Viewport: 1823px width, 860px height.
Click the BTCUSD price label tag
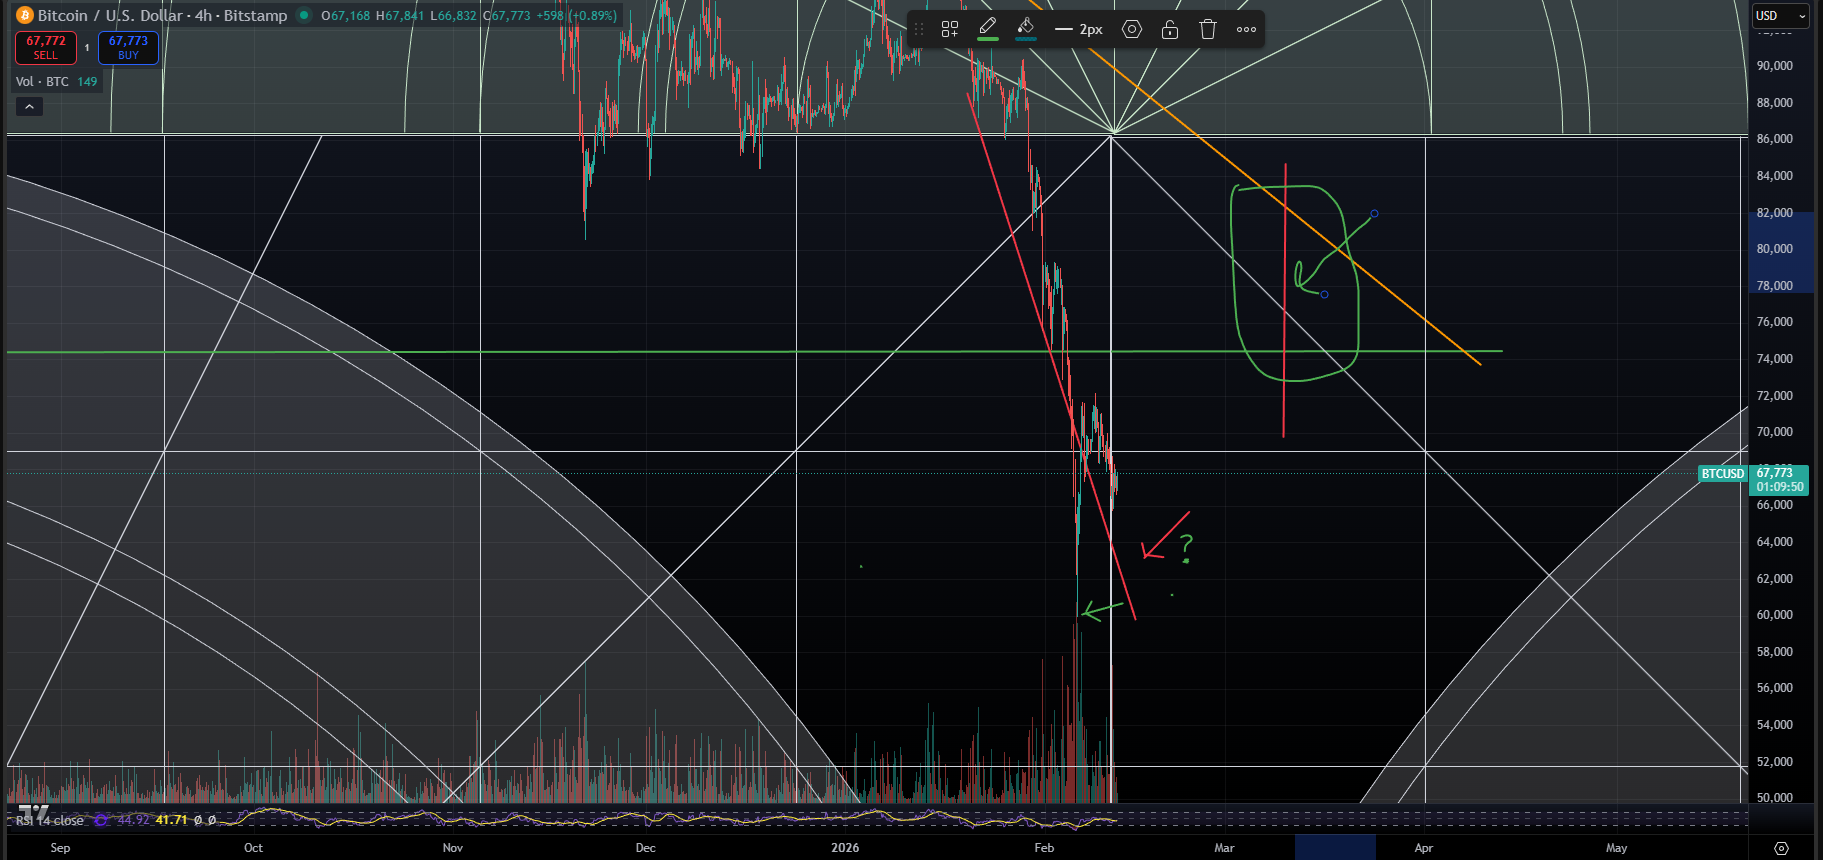coord(1723,473)
